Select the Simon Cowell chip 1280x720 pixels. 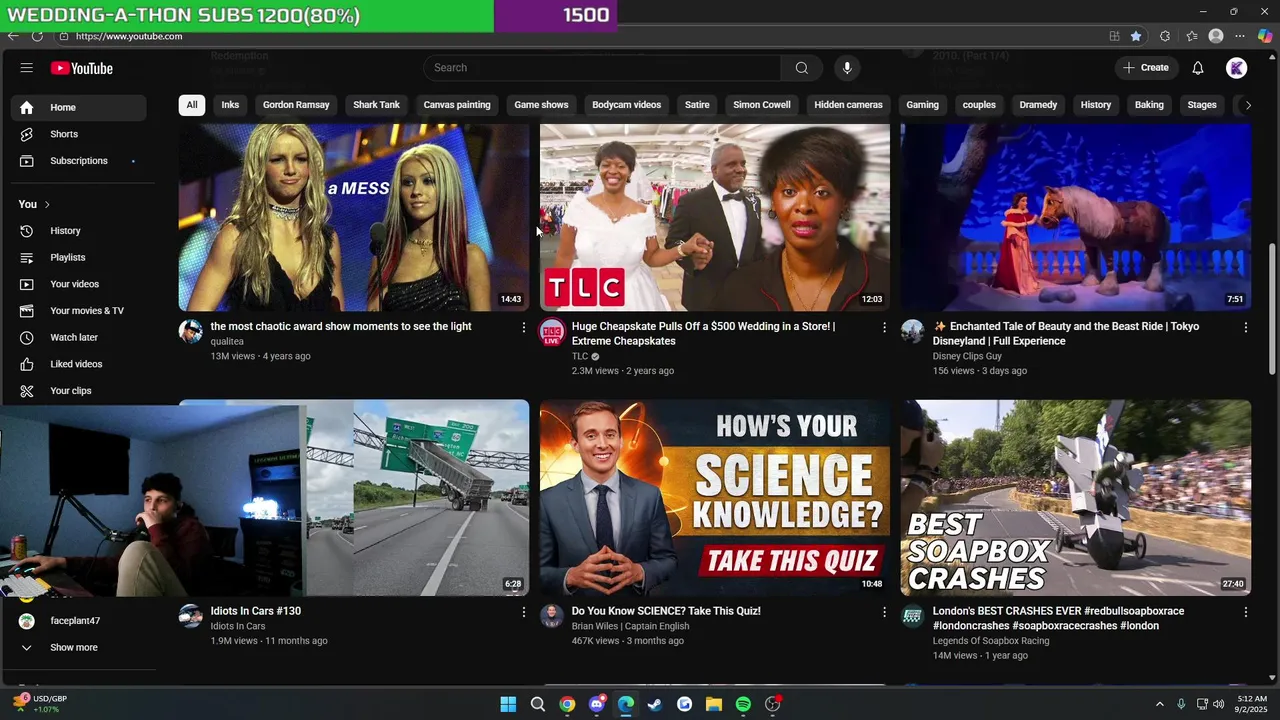762,105
